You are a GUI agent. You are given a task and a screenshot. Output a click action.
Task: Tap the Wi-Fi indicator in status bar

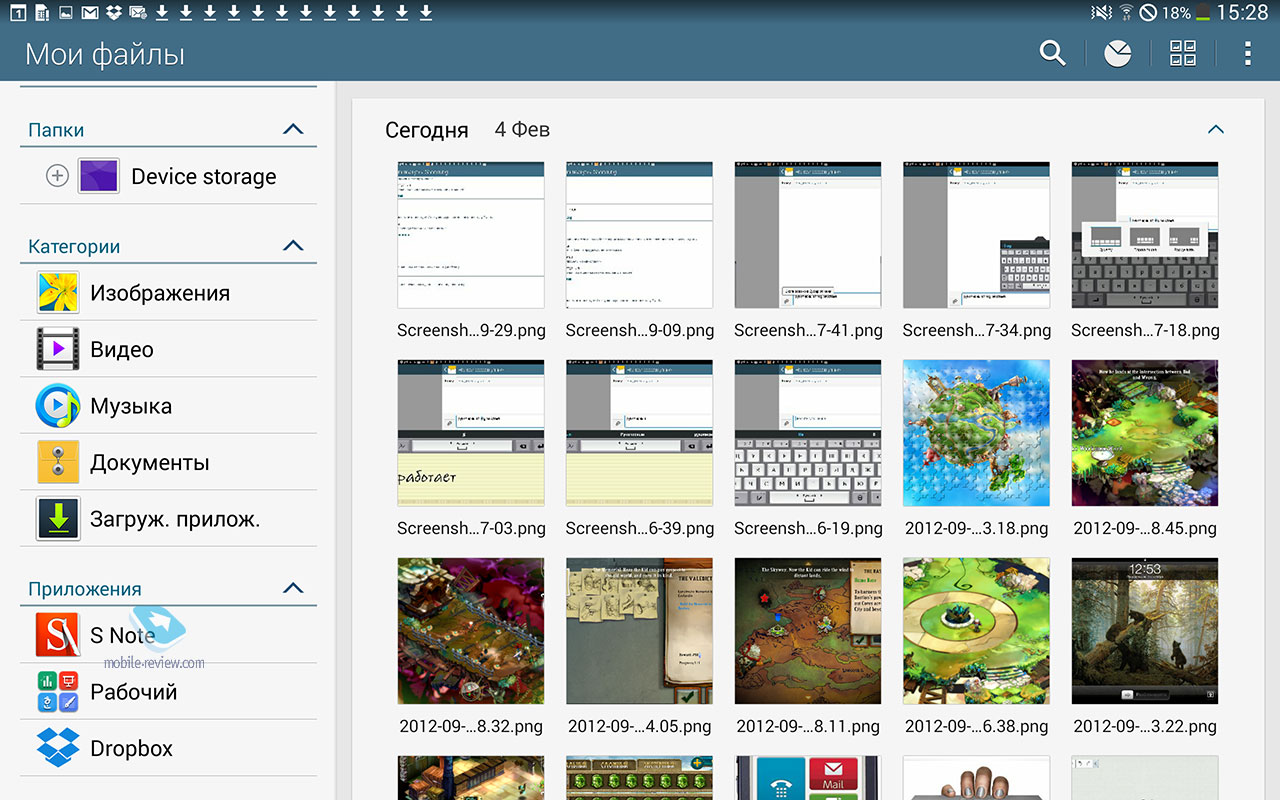tap(1126, 13)
